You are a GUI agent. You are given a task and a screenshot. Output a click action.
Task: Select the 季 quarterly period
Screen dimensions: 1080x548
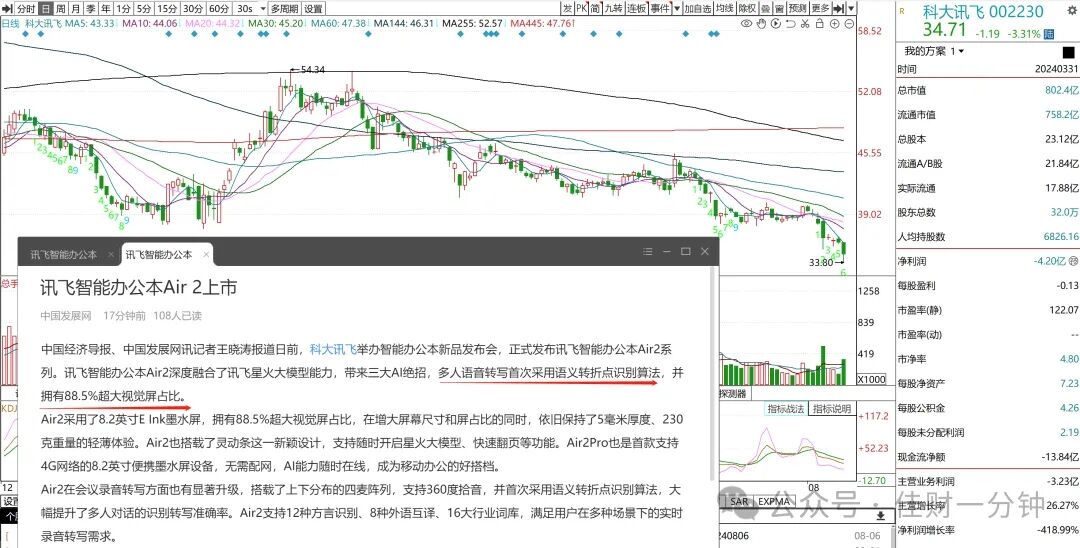click(91, 9)
